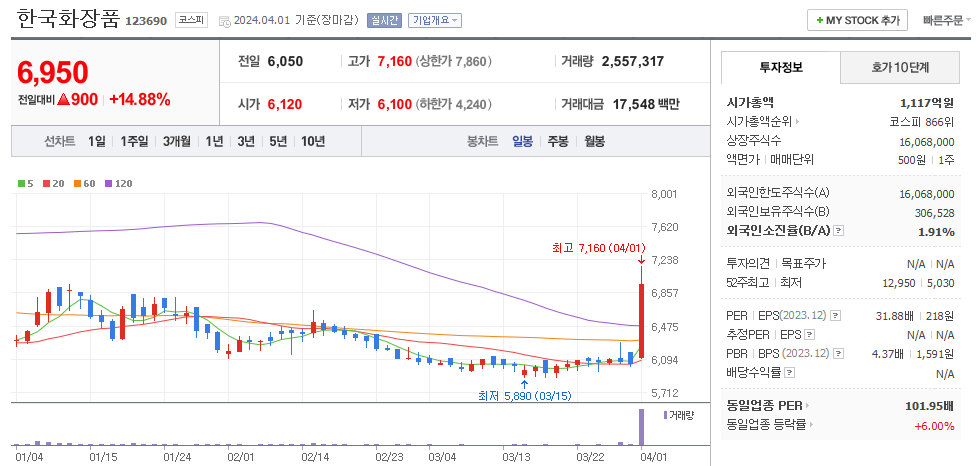Image resolution: width=978 pixels, height=466 pixels.
Task: Open the help icon next to PBR BPS (2023.12)
Action: [839, 354]
